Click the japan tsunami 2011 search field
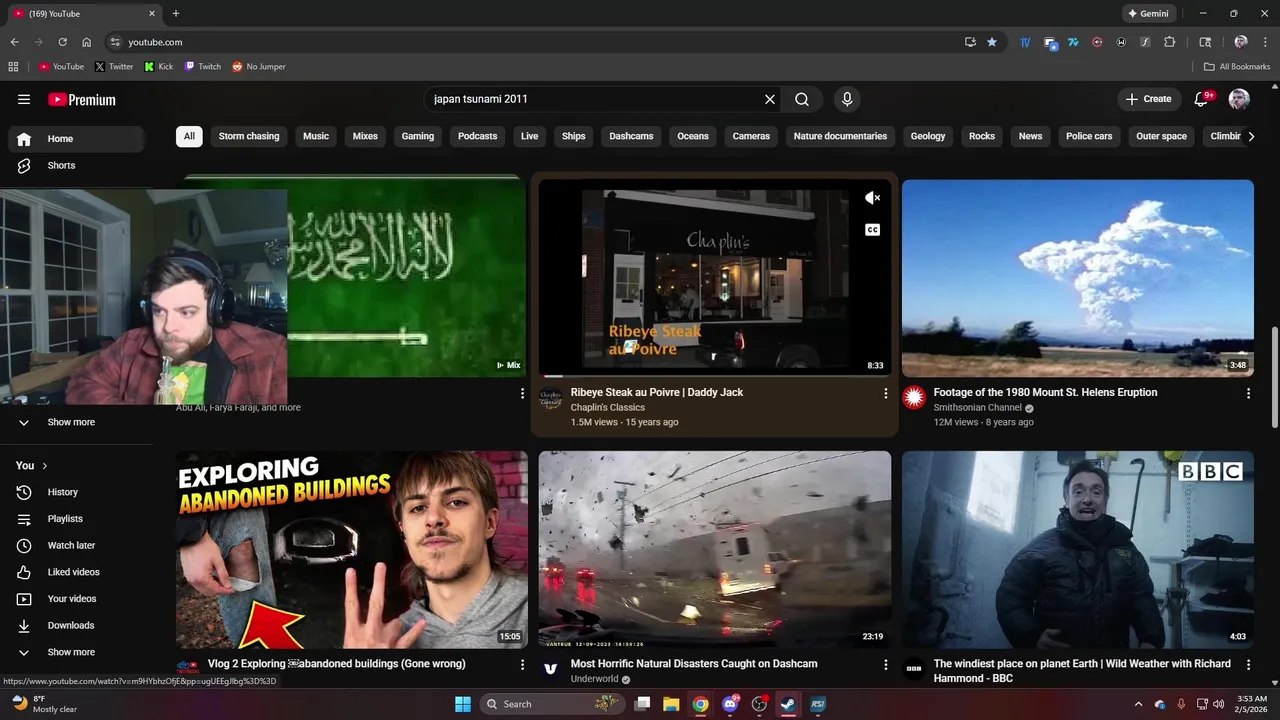1280x720 pixels. point(593,99)
